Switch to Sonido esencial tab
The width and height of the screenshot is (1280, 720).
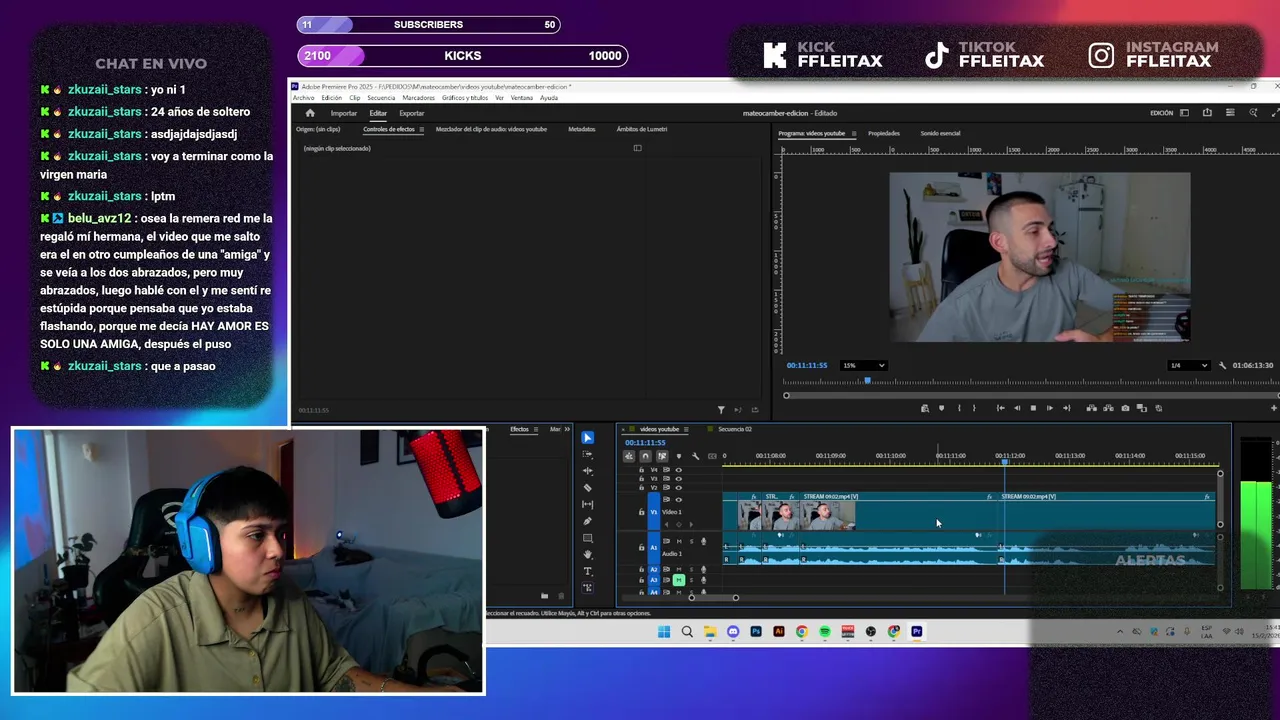940,134
